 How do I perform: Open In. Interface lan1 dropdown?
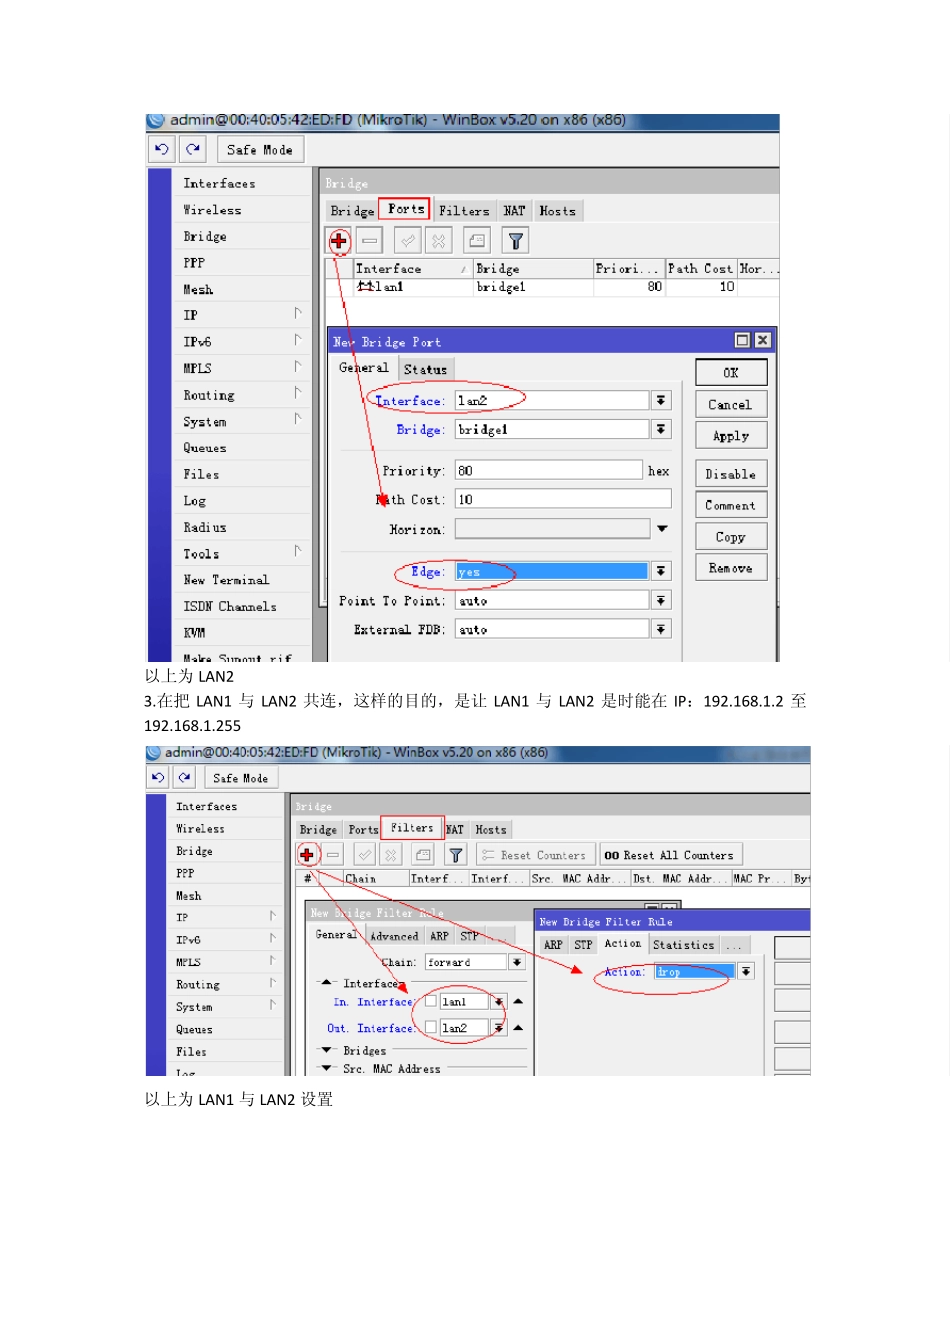pos(498,1001)
